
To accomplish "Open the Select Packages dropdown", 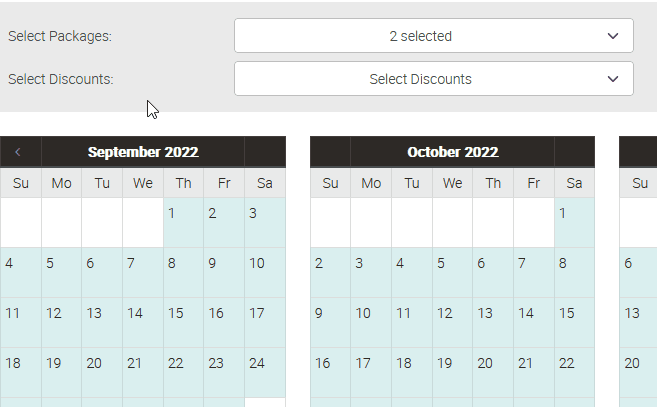I will [x=433, y=36].
